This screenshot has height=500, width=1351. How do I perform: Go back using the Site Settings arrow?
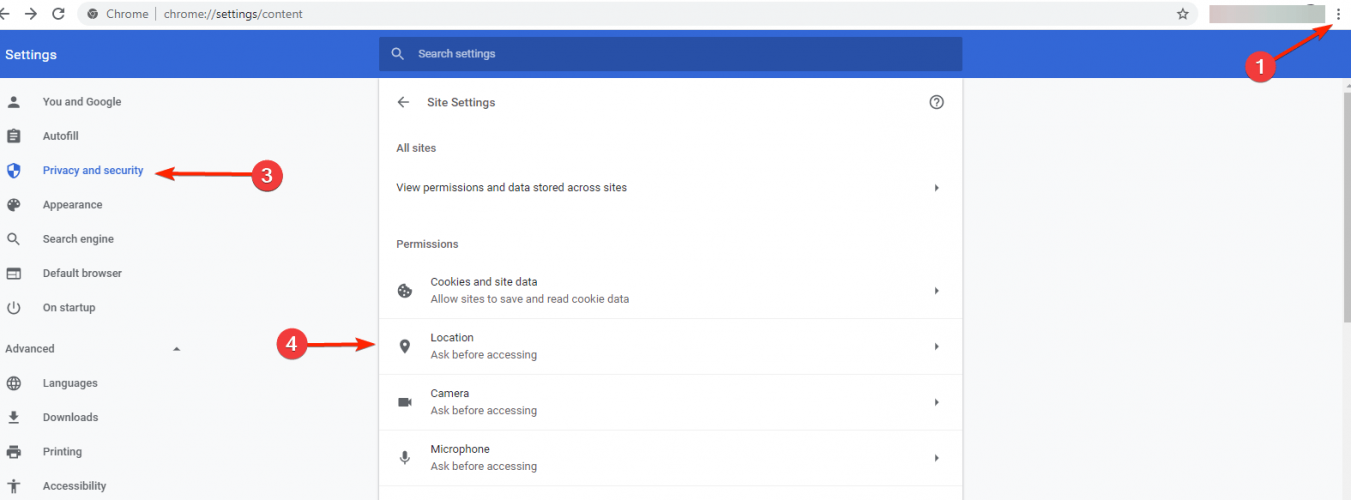404,102
